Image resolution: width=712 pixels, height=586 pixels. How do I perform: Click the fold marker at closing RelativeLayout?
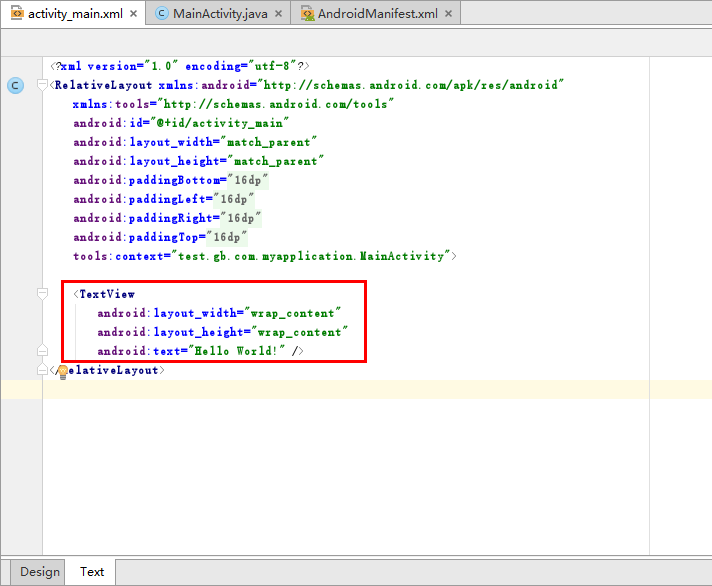click(x=42, y=369)
